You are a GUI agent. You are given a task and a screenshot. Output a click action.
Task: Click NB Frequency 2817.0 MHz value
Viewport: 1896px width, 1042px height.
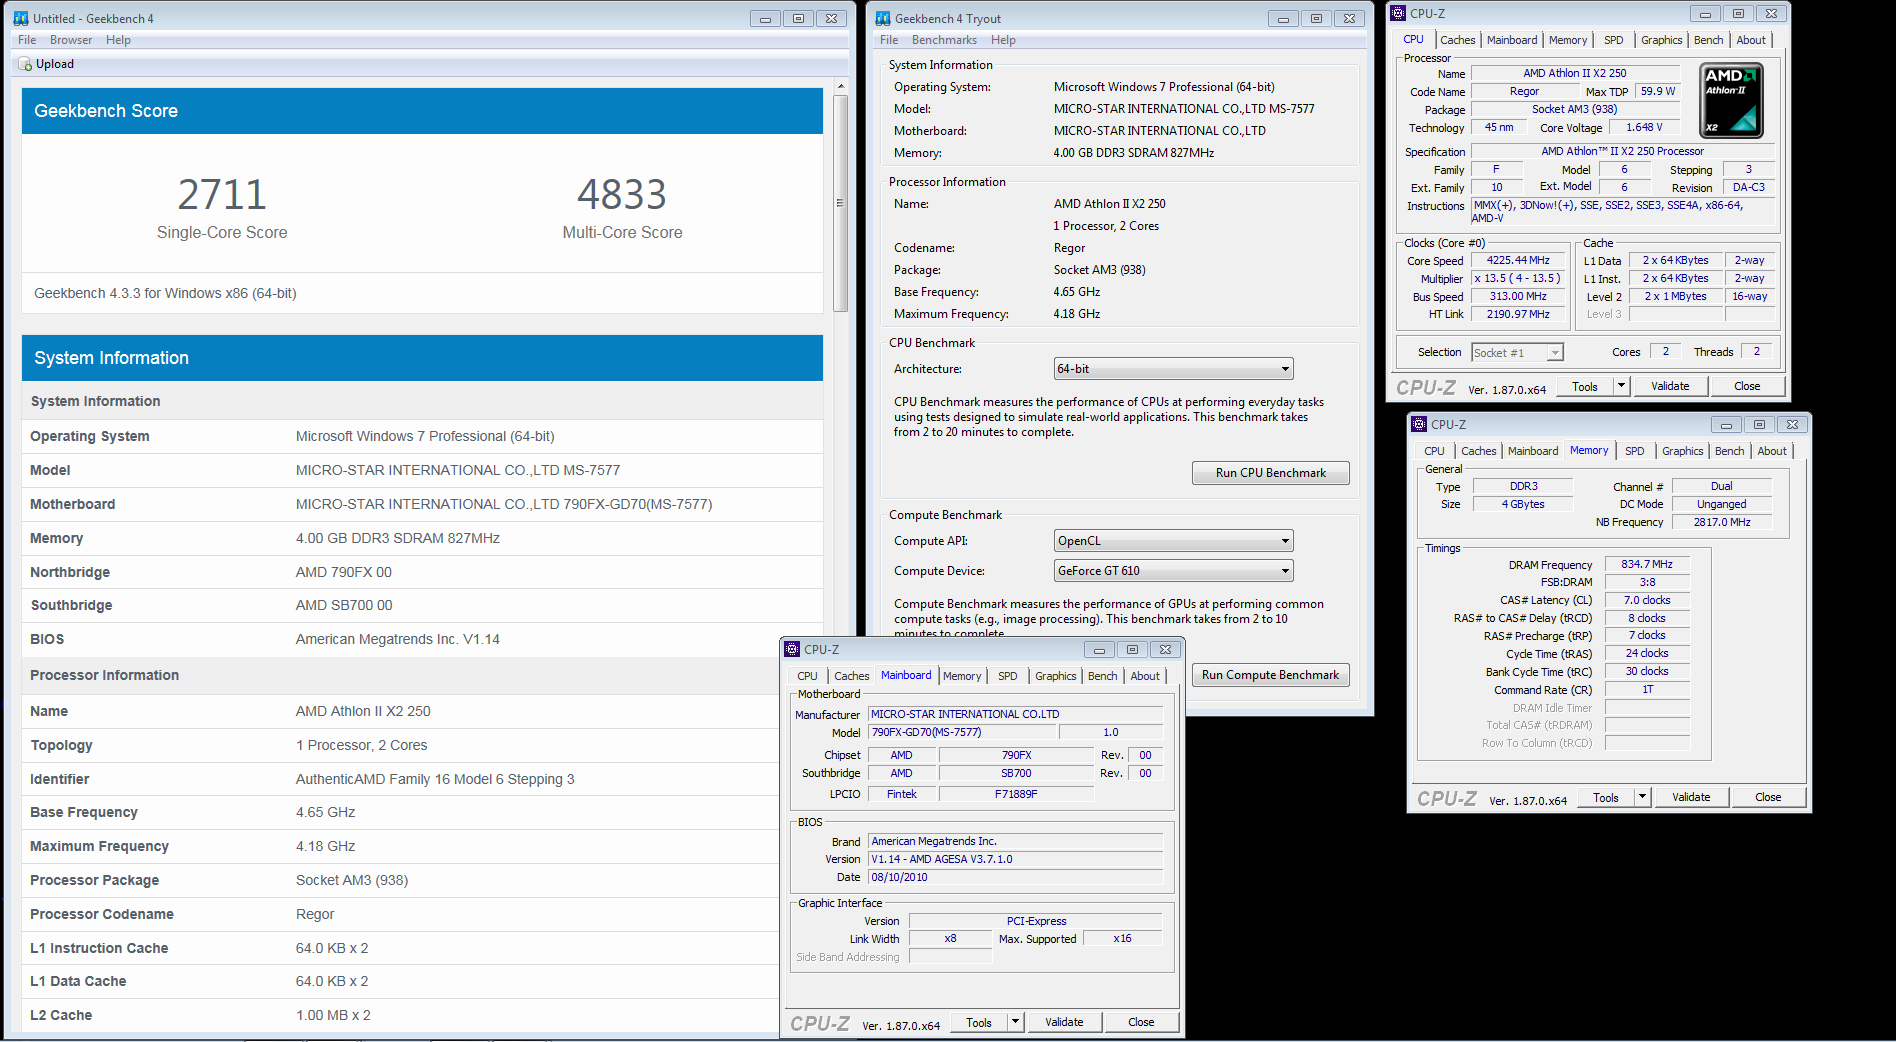tap(1721, 522)
